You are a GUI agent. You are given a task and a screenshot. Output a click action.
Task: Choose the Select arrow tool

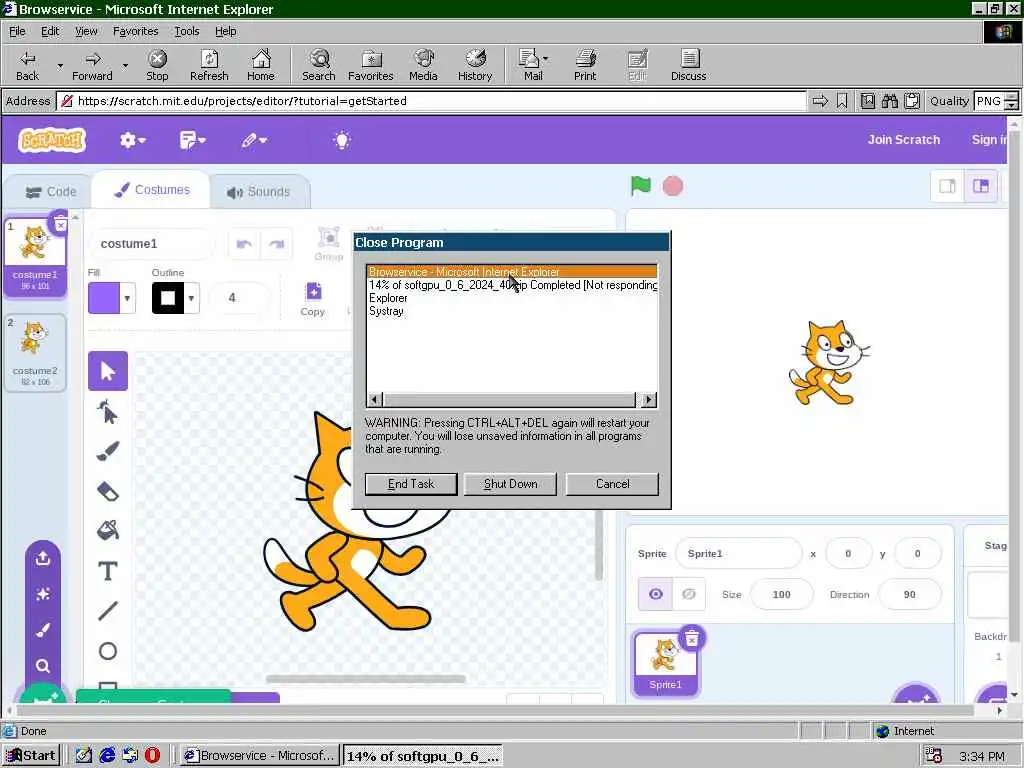[108, 371]
